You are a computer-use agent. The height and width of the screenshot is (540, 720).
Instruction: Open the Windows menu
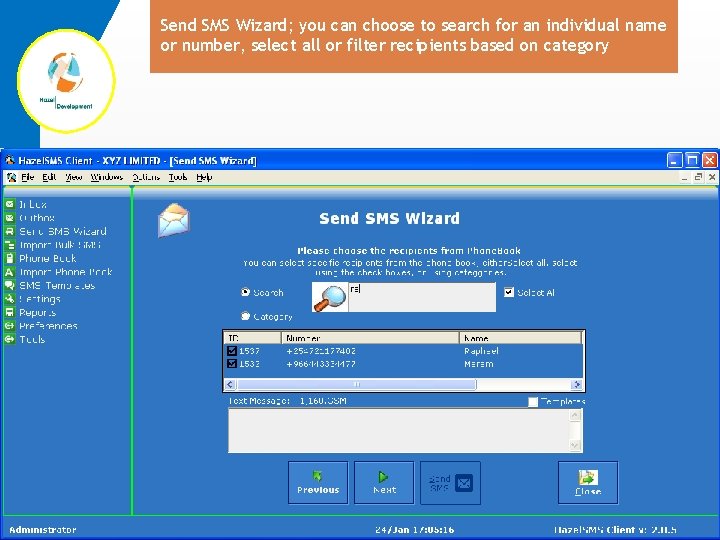tap(107, 177)
